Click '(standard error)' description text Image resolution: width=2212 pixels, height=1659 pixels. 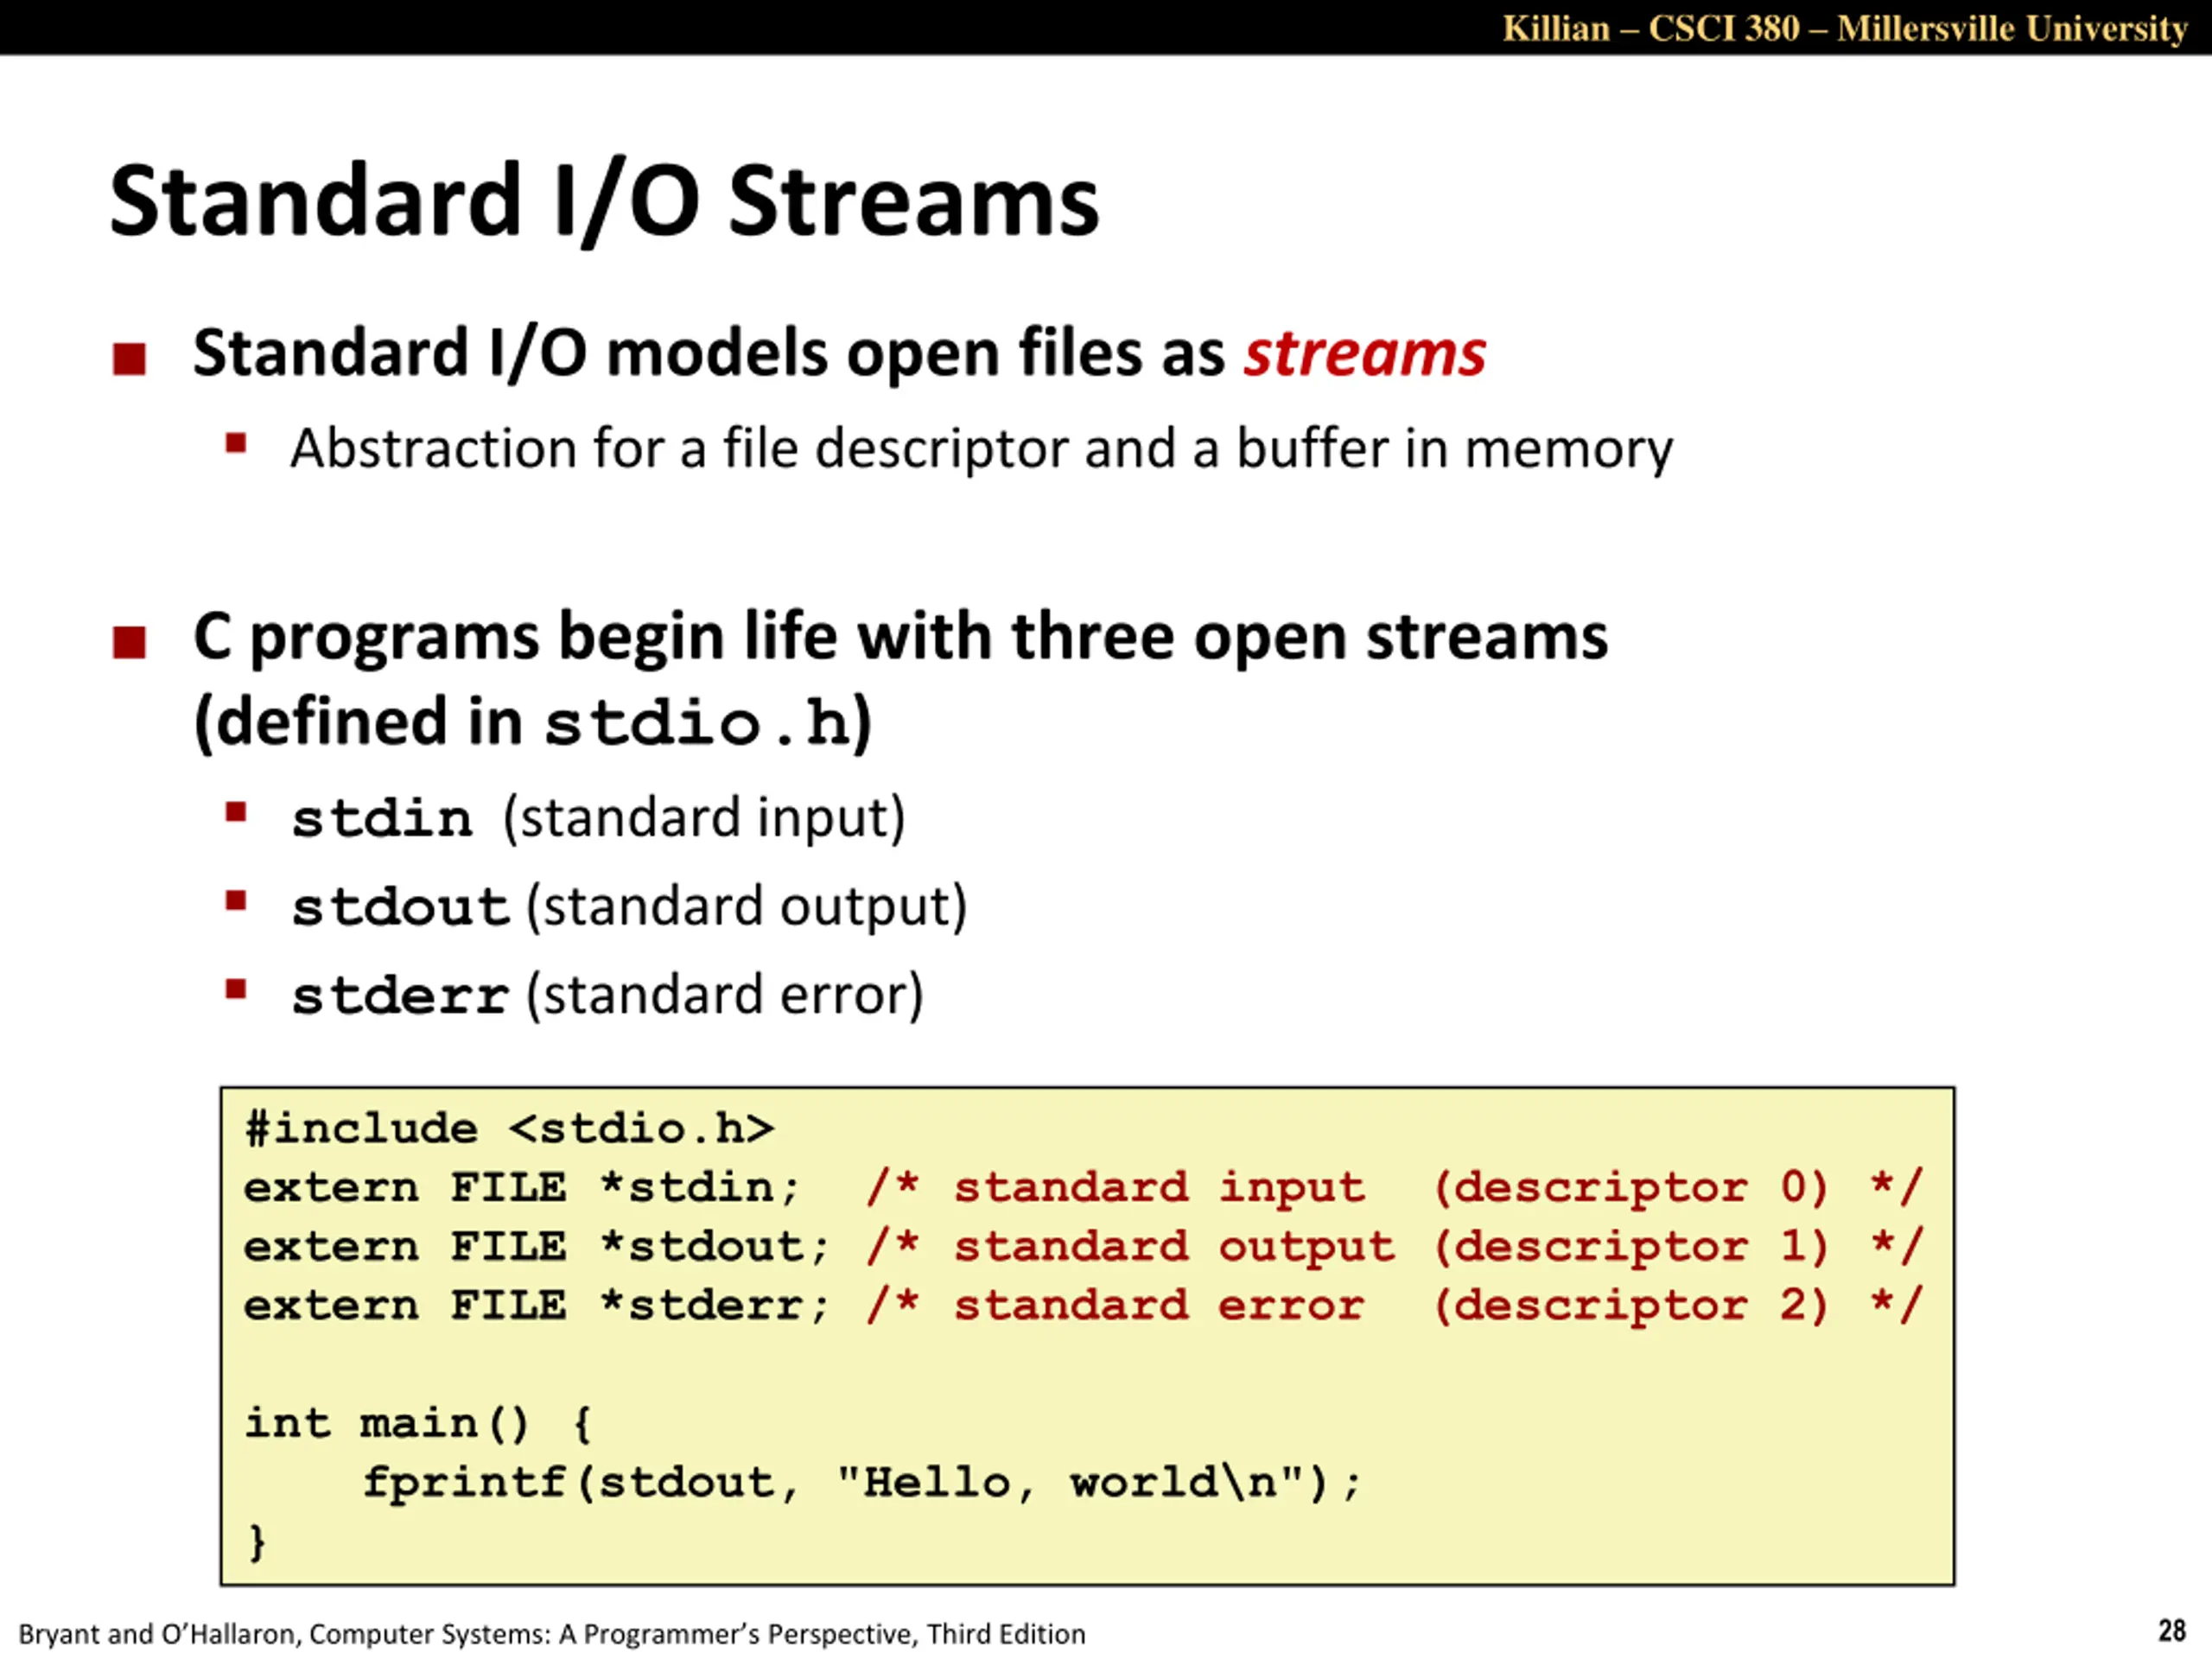coord(725,996)
